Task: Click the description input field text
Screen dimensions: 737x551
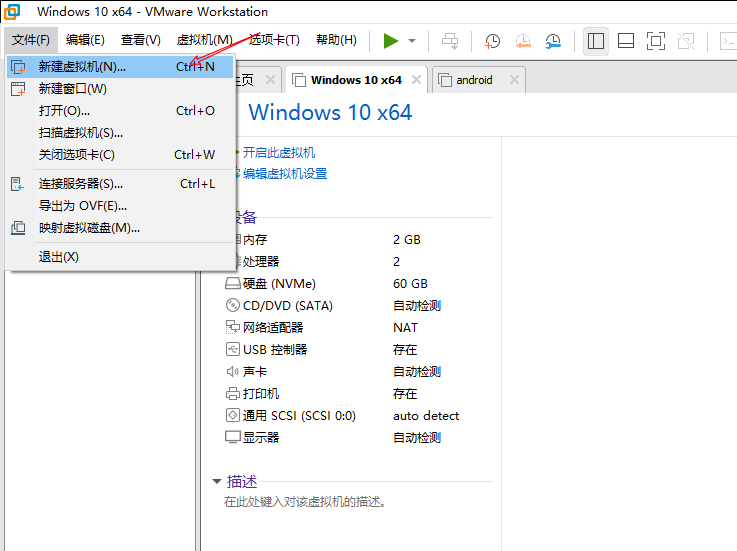Action: tap(306, 502)
